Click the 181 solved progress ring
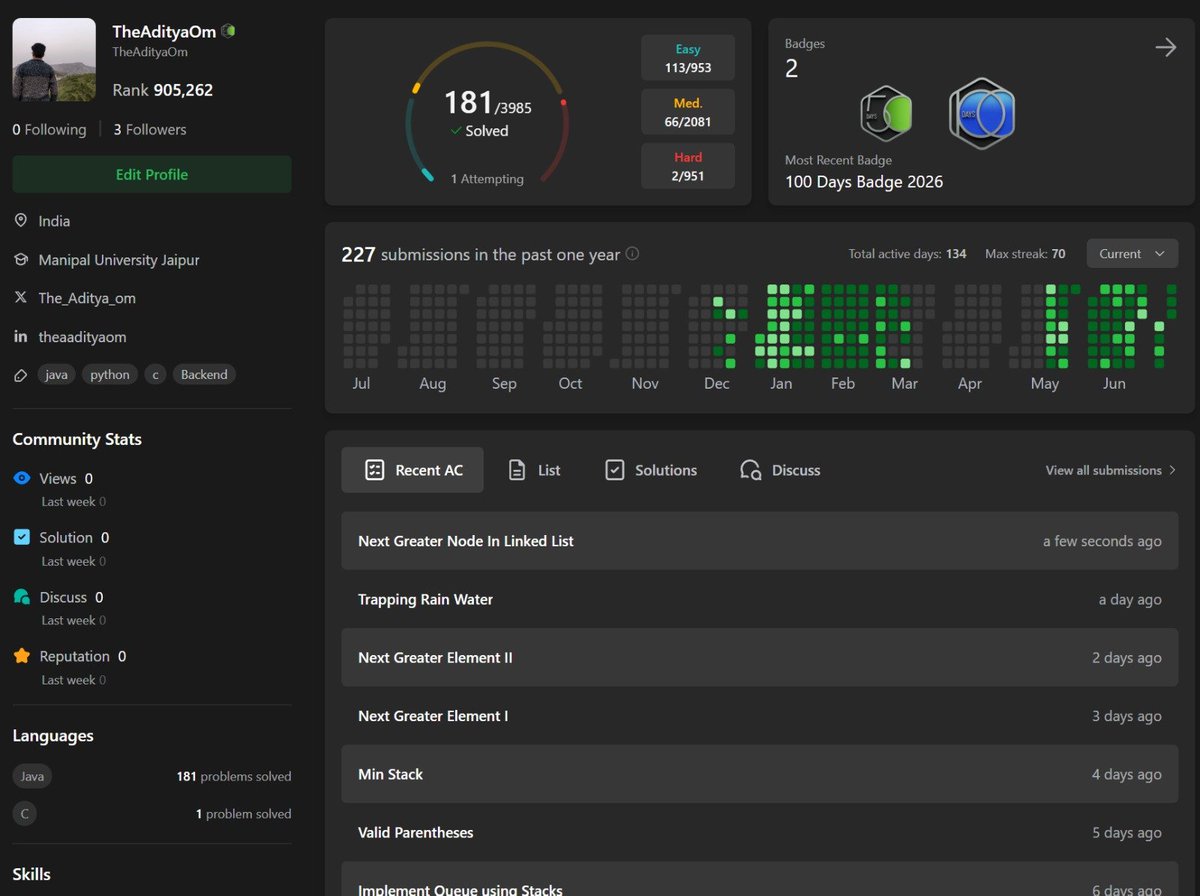1200x896 pixels. pyautogui.click(x=487, y=112)
